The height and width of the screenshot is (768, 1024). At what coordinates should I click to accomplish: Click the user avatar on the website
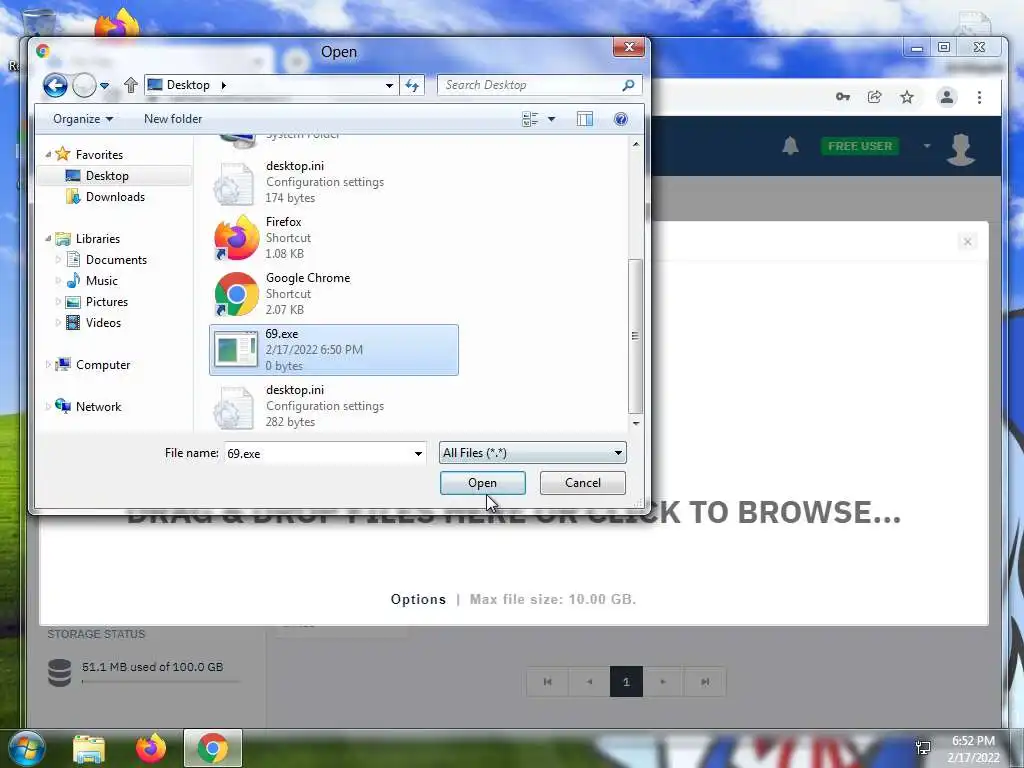[961, 150]
